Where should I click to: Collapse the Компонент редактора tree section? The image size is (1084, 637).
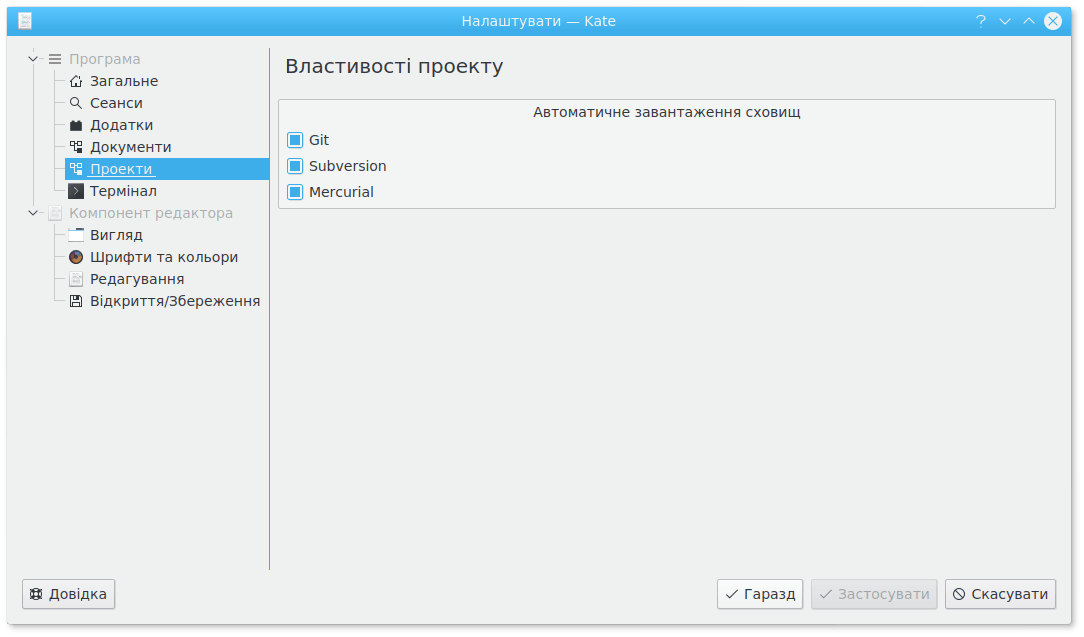click(34, 213)
